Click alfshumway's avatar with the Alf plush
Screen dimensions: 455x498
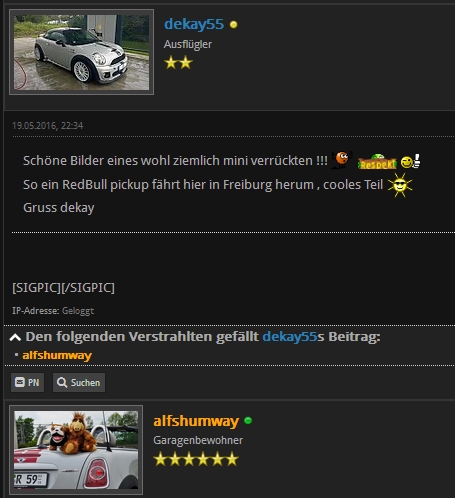point(76,450)
